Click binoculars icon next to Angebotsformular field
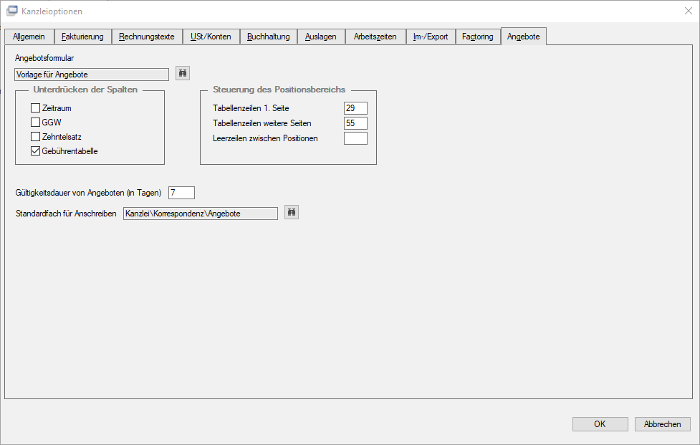The width and height of the screenshot is (700, 445). point(182,73)
